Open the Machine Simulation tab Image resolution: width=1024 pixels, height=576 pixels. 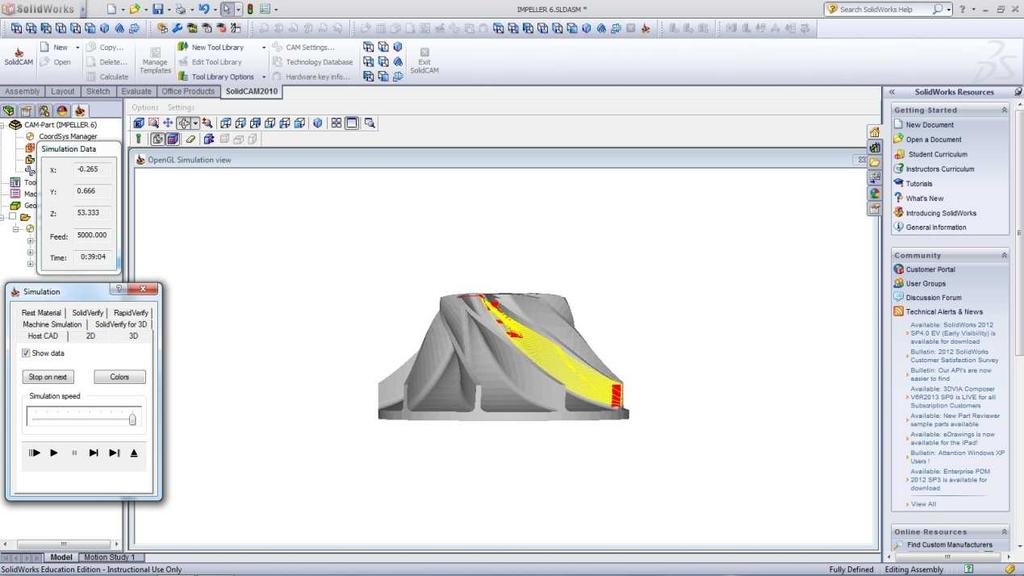point(52,324)
